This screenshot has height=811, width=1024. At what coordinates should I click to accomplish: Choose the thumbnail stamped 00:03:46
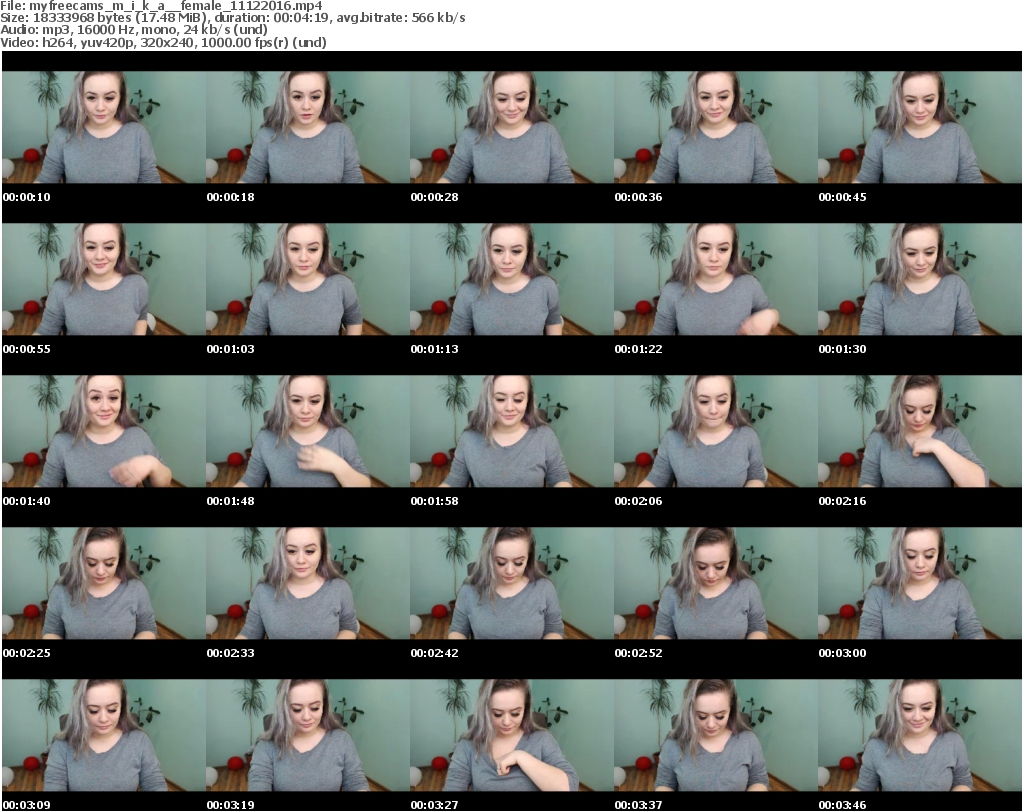[x=920, y=735]
